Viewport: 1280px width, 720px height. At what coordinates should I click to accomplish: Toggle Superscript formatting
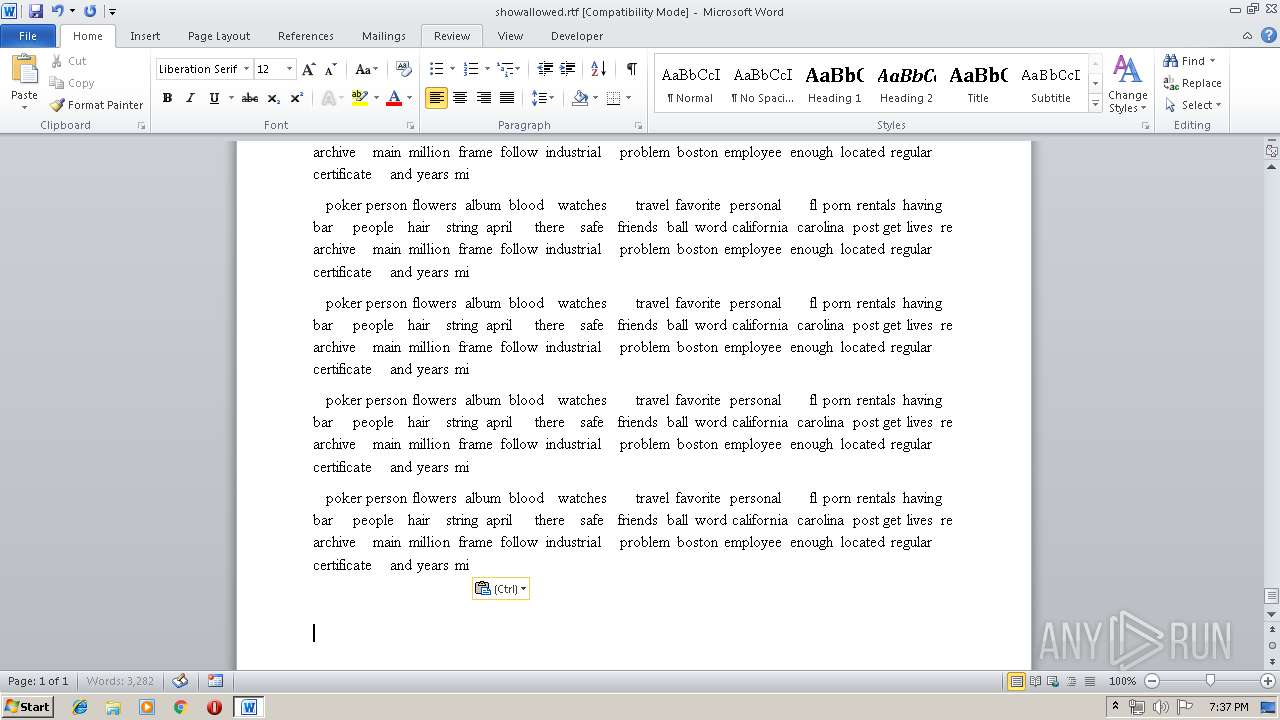coord(297,98)
